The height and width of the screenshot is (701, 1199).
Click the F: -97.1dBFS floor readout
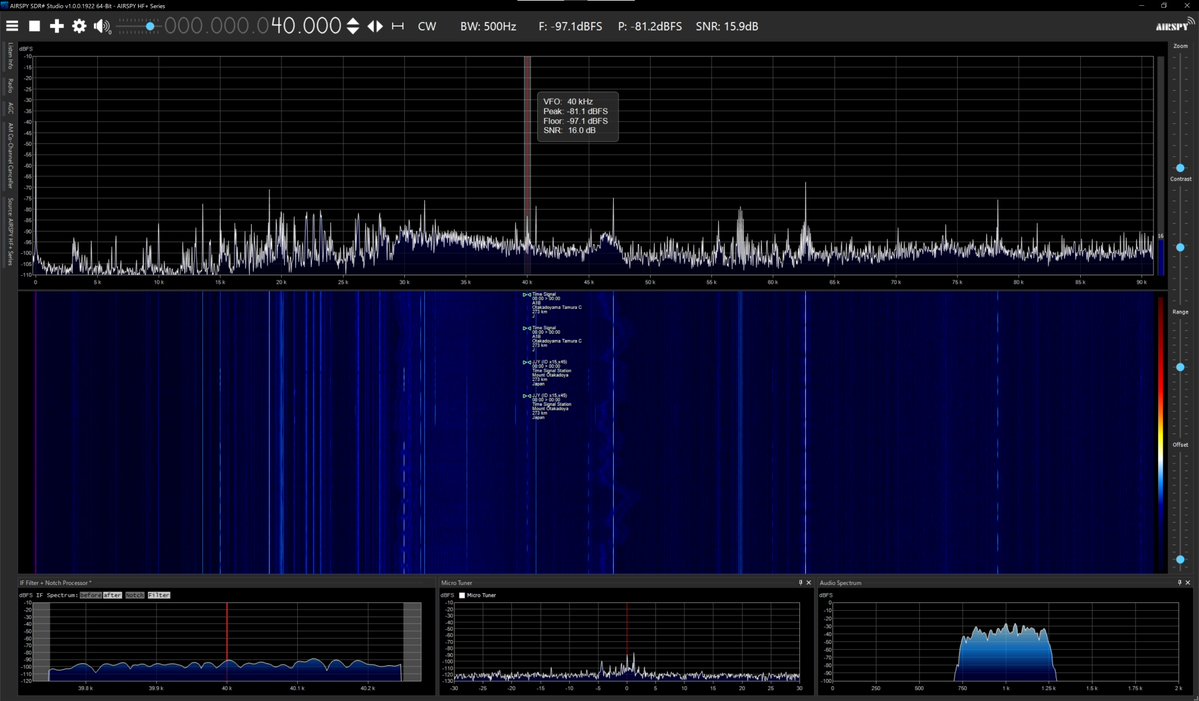570,26
